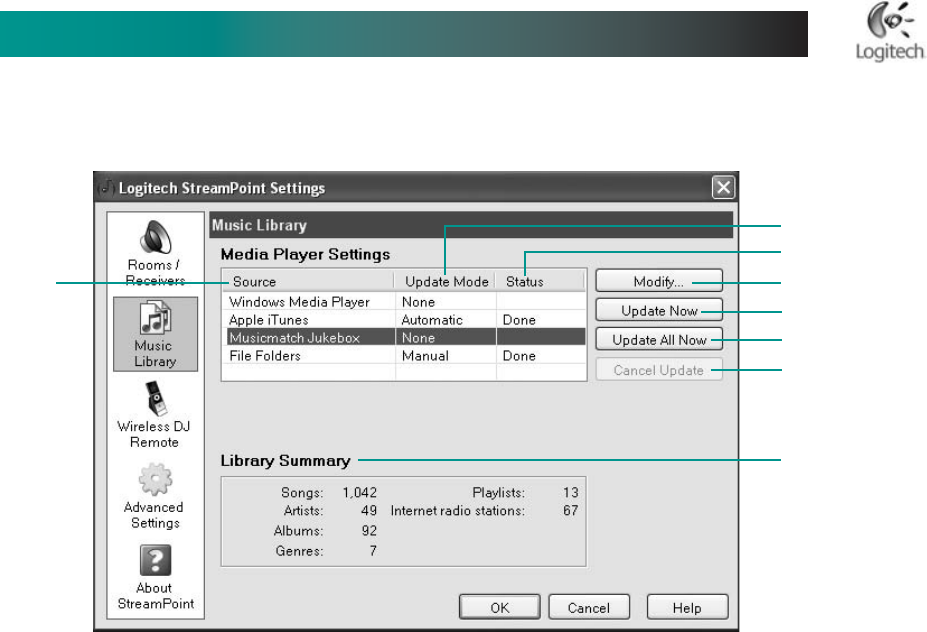Open the Help button
The image size is (927, 632).
coord(687,608)
